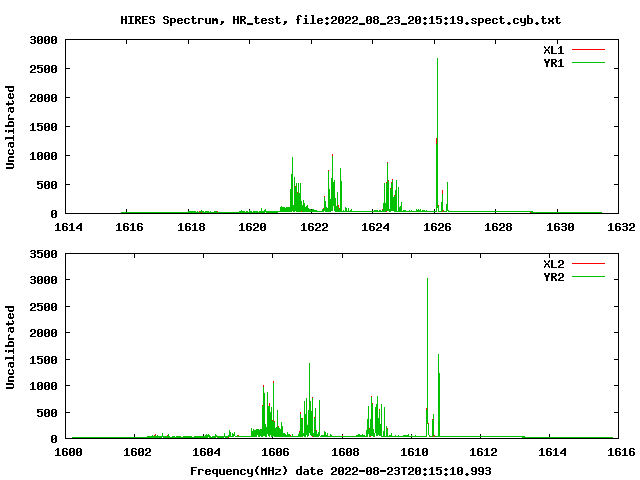Click the 1612 x-axis tick label

tap(483, 452)
